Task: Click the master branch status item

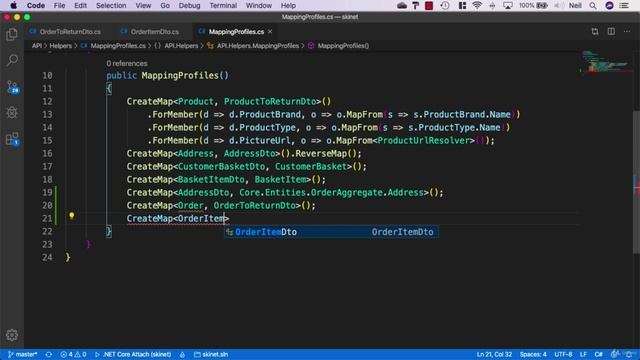Action: click(x=22, y=354)
